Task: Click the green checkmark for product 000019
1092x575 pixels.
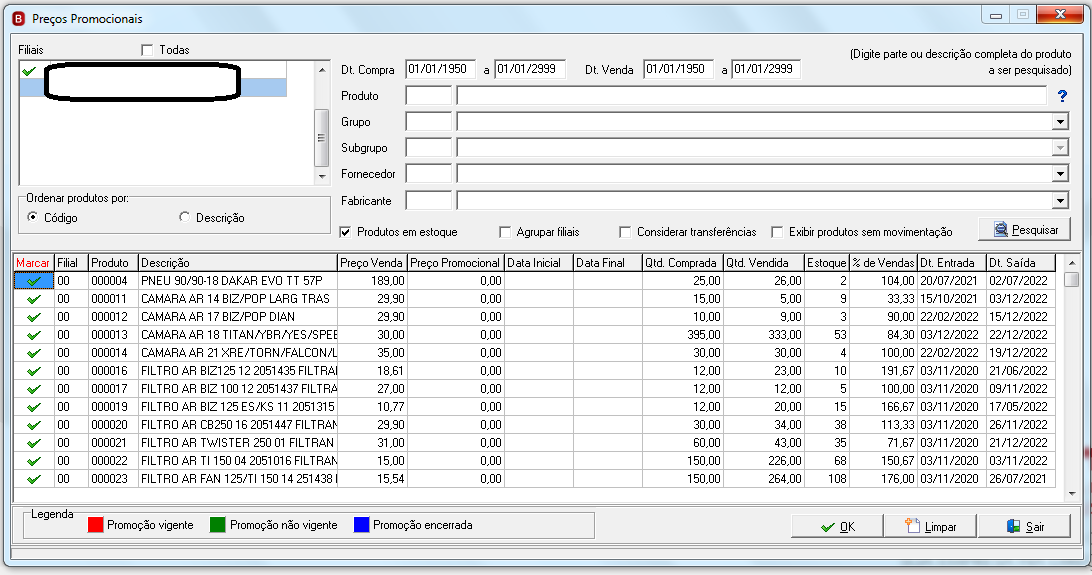Action: click(34, 407)
